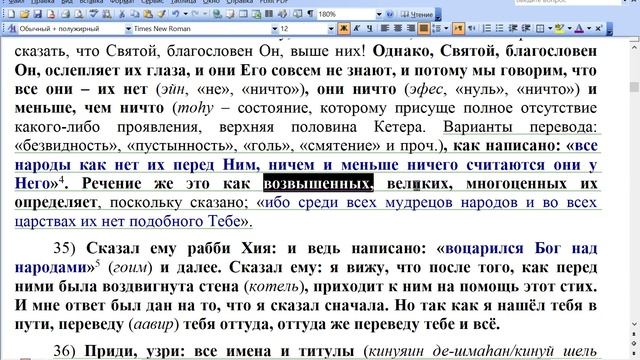The width and height of the screenshot is (640, 360).
Task: Activate the Format Painter brush
Action: click(x=162, y=14)
